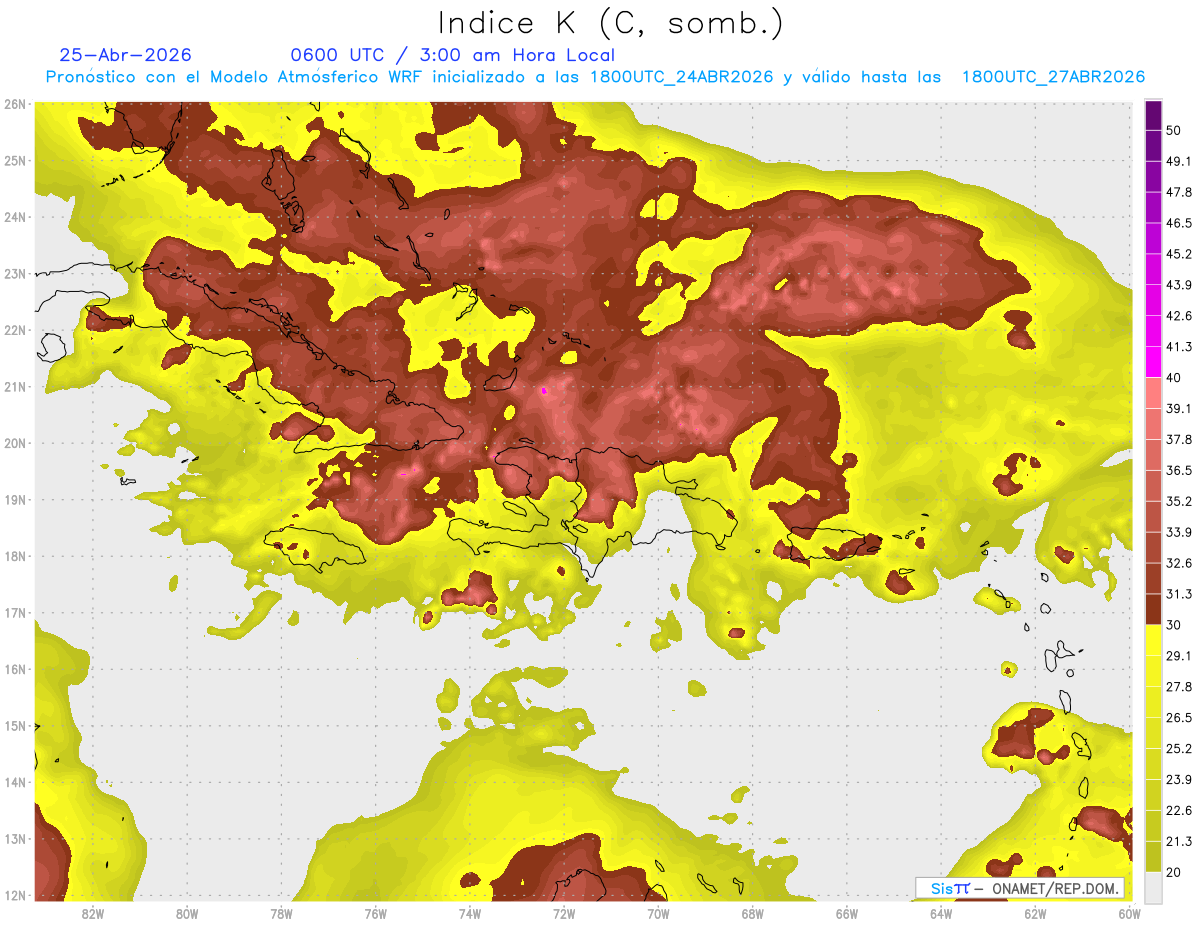Click the magenta 41.3 colorbar segment

[1153, 362]
